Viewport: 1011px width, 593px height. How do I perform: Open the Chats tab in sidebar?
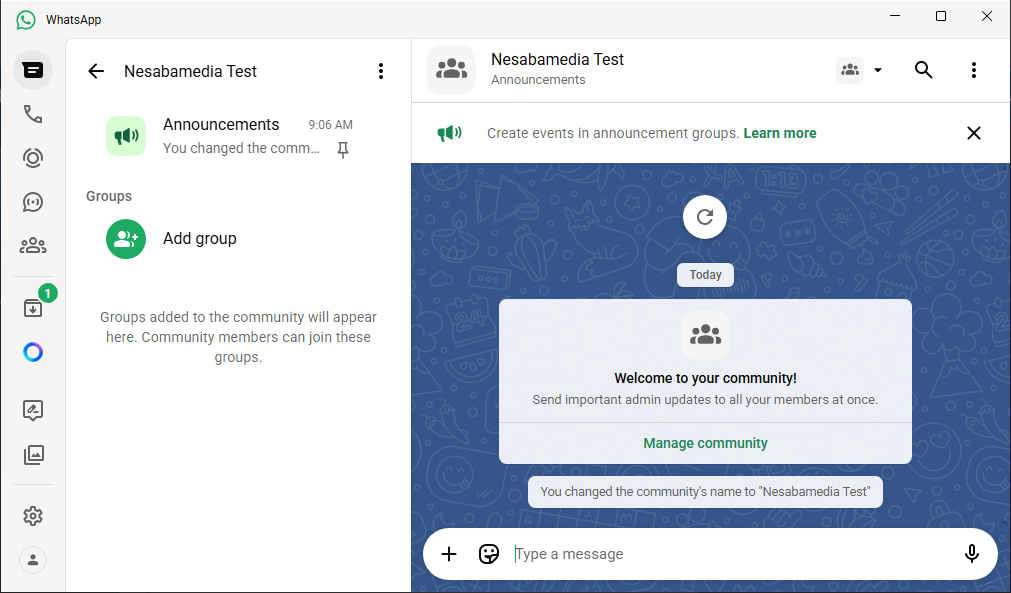[x=33, y=70]
